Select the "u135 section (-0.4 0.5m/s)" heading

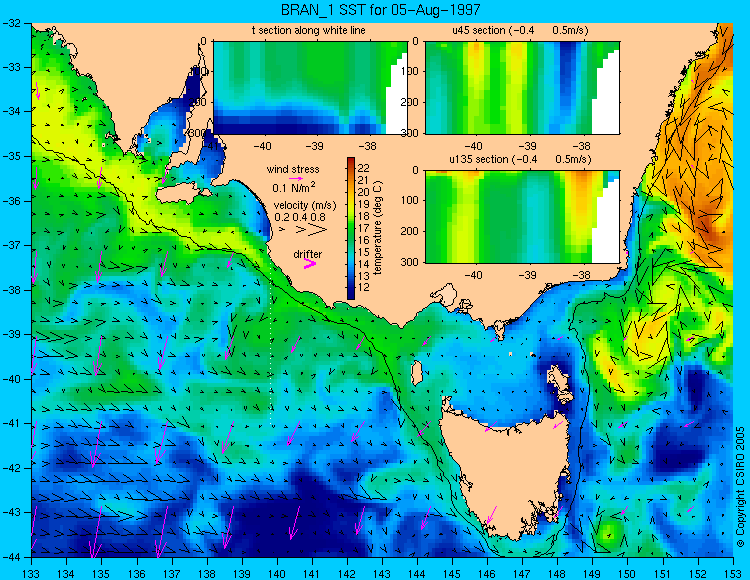click(x=520, y=159)
